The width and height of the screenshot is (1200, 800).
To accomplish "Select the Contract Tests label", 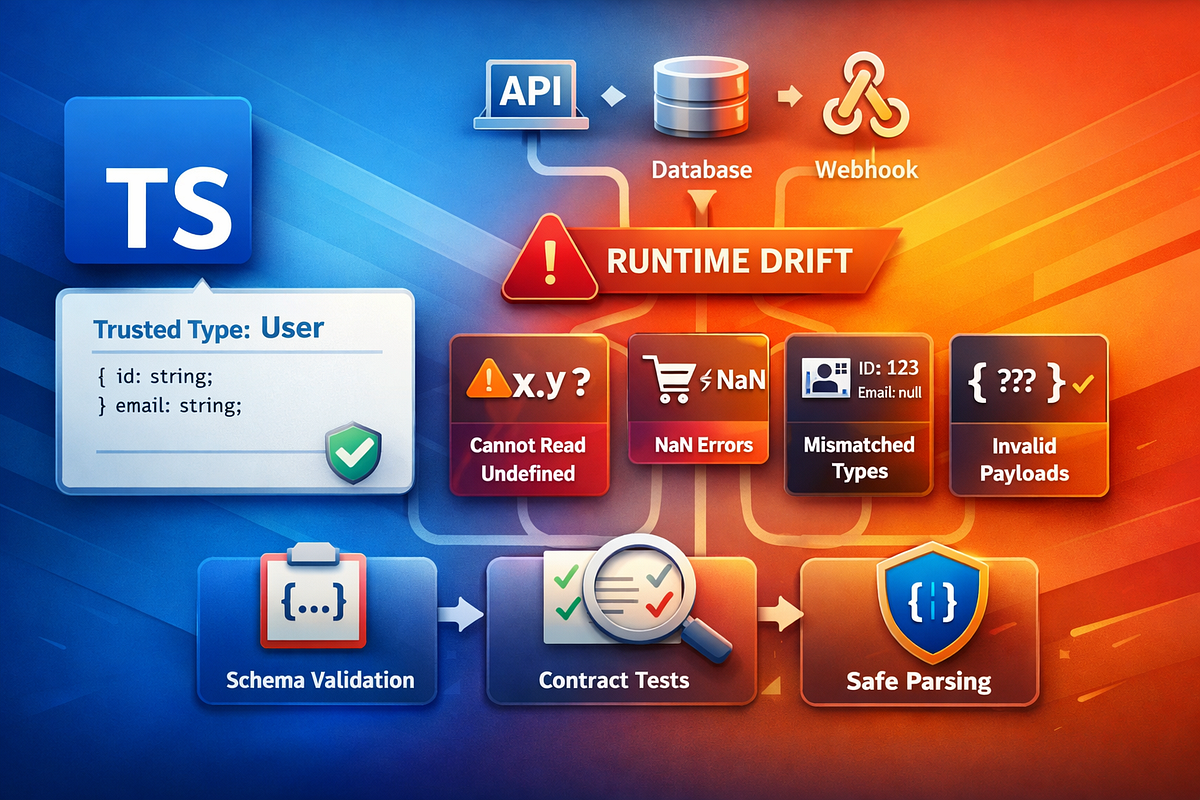I will point(614,681).
